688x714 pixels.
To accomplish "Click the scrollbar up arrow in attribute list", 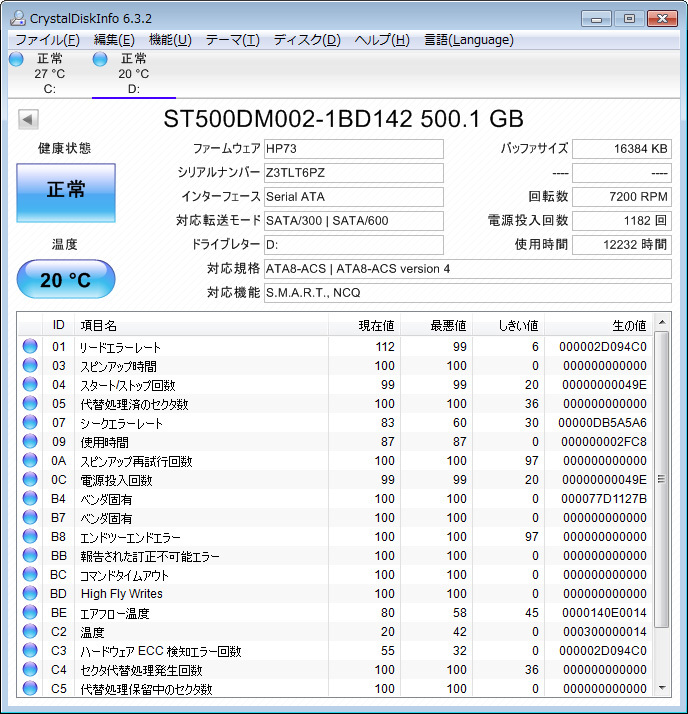I will (661, 325).
